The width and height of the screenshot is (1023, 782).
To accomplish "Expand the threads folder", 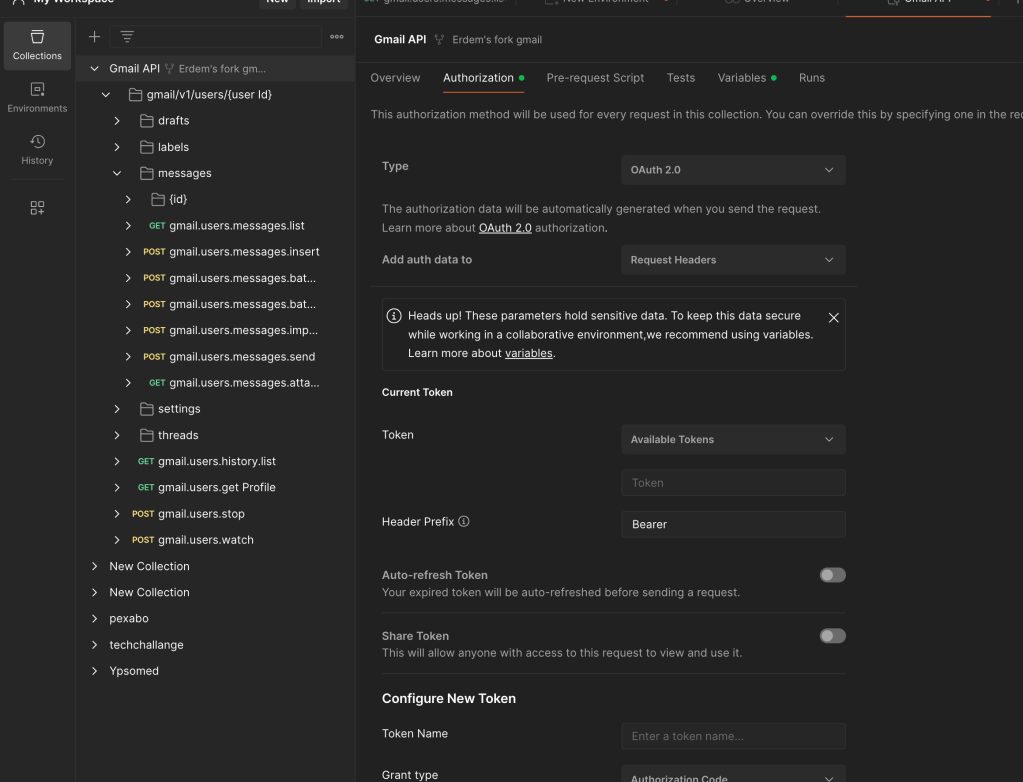I will (117, 435).
